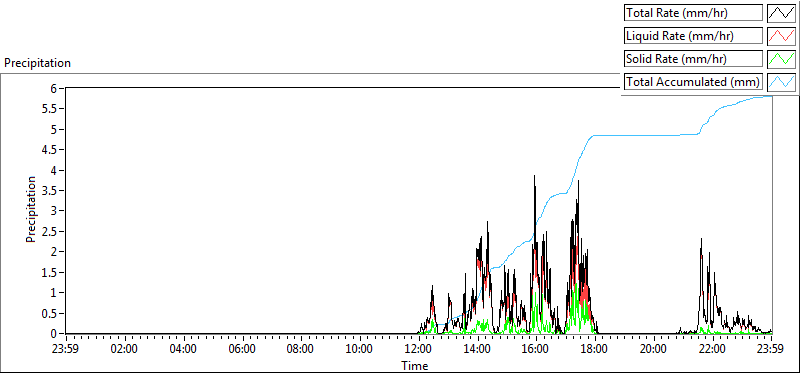Viewport: 800px width, 373px height.
Task: Click the Precipitation graph caption
Action: (37, 63)
